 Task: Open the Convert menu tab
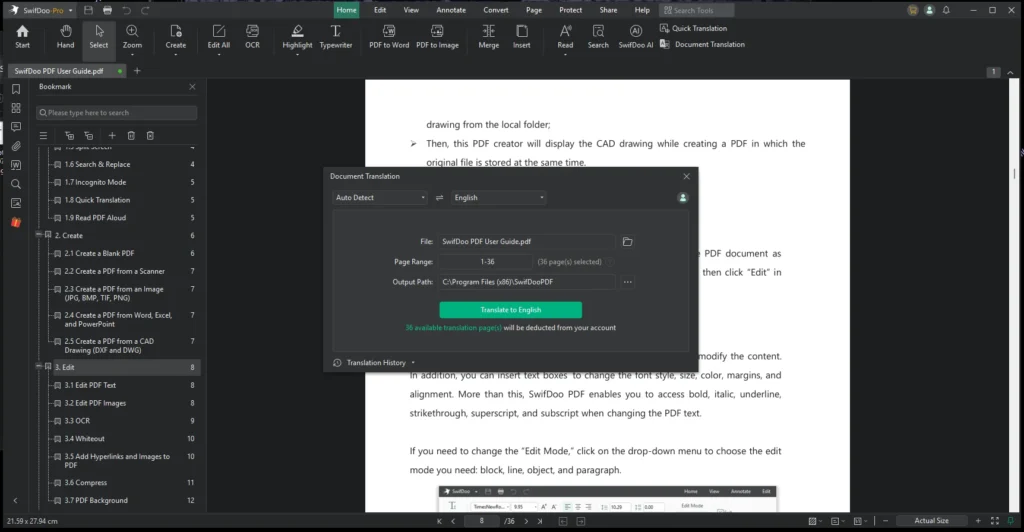click(496, 10)
